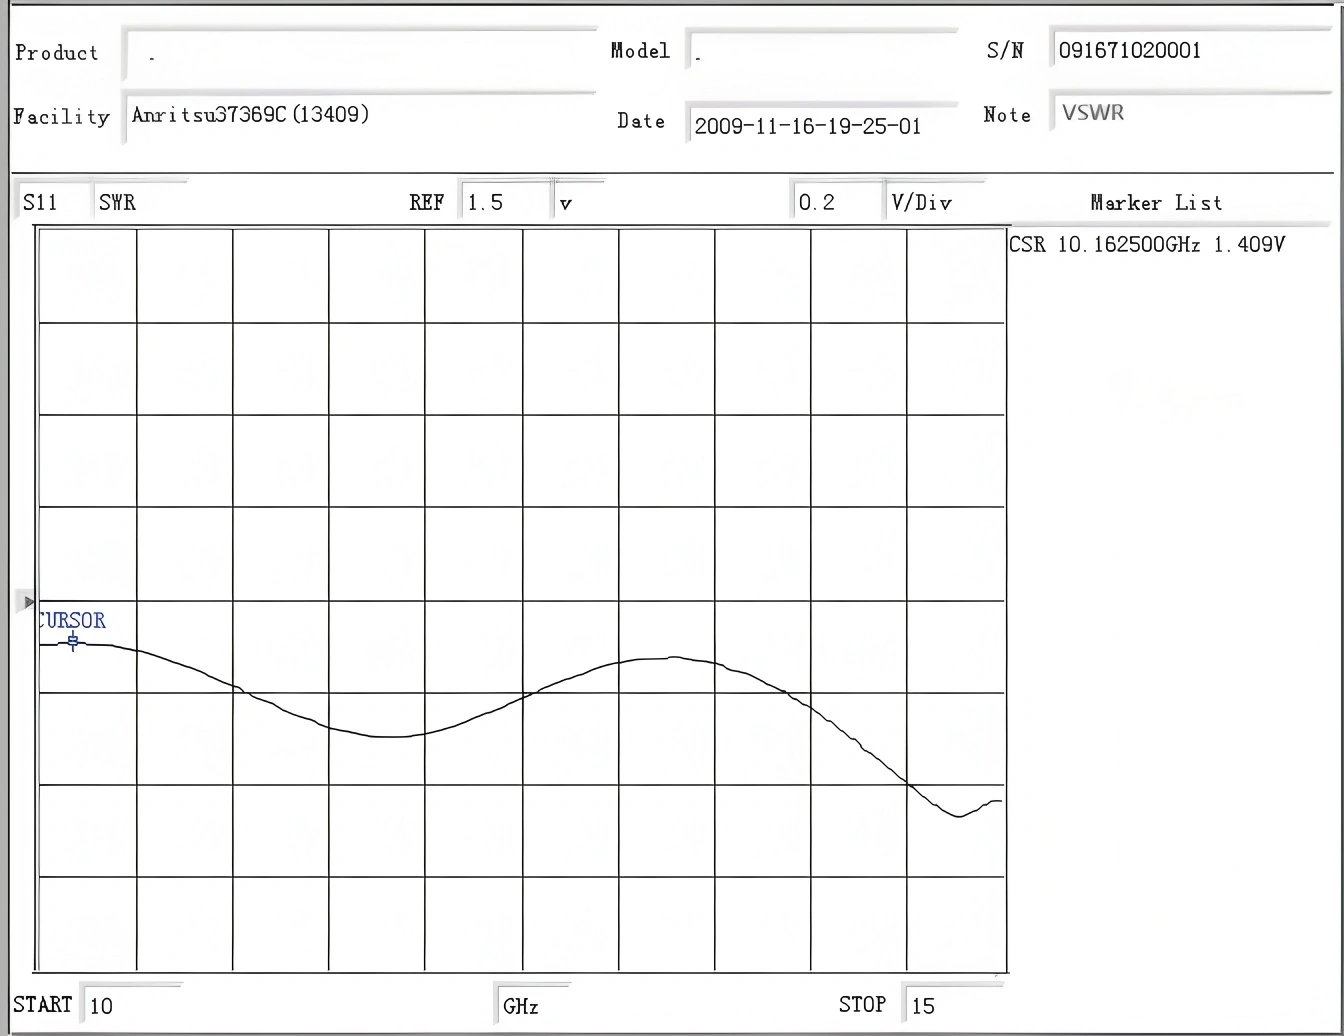Click the Model label
The image size is (1344, 1036).
click(x=640, y=51)
